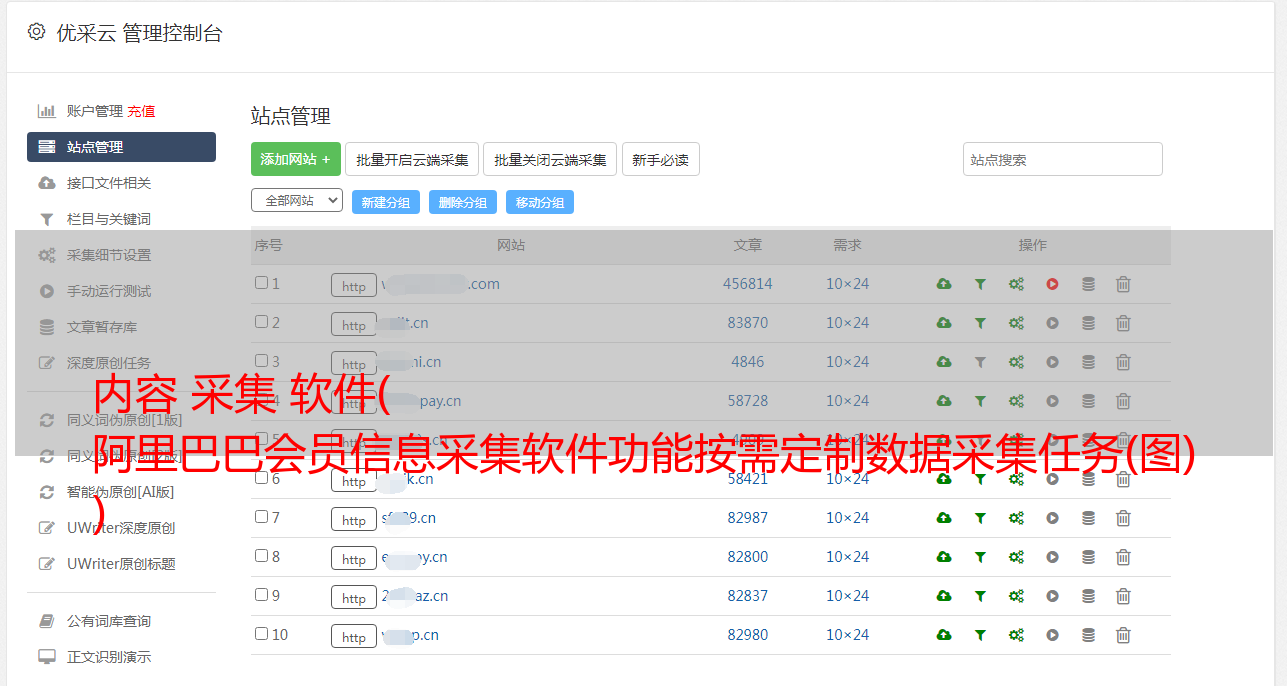Open the 全部网站 group dropdown
Image resolution: width=1287 pixels, height=686 pixels.
click(x=297, y=201)
